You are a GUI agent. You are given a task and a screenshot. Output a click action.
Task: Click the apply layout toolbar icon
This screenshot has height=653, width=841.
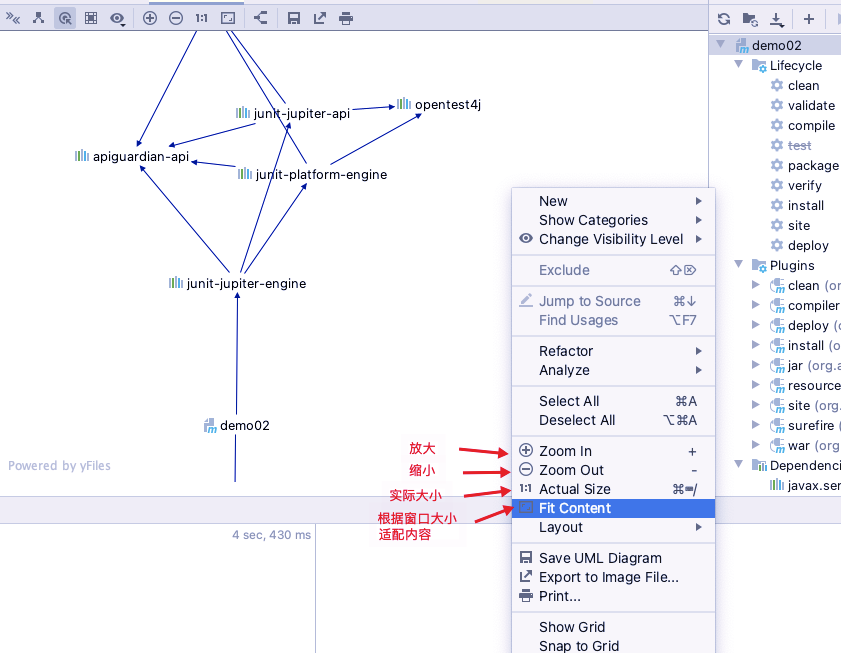(x=261, y=18)
